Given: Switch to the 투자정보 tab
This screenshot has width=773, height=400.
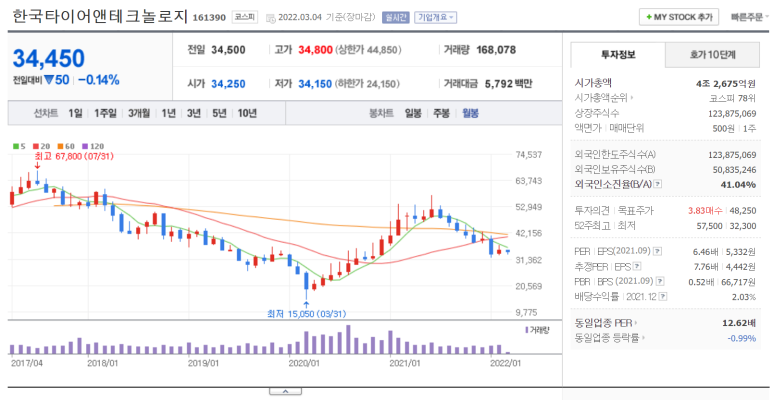Looking at the screenshot, I should (618, 55).
